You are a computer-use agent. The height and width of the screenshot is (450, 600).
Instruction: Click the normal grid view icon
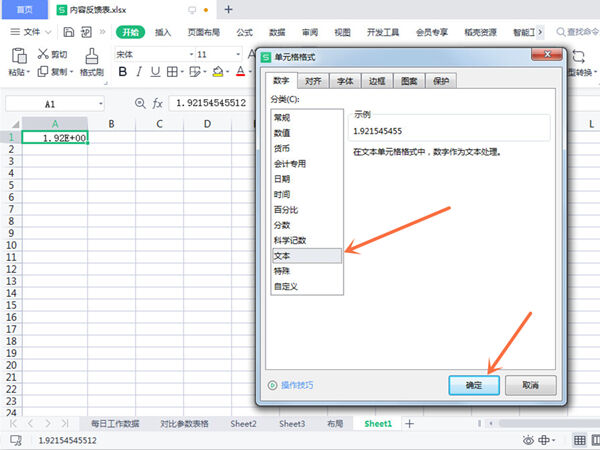(579, 440)
